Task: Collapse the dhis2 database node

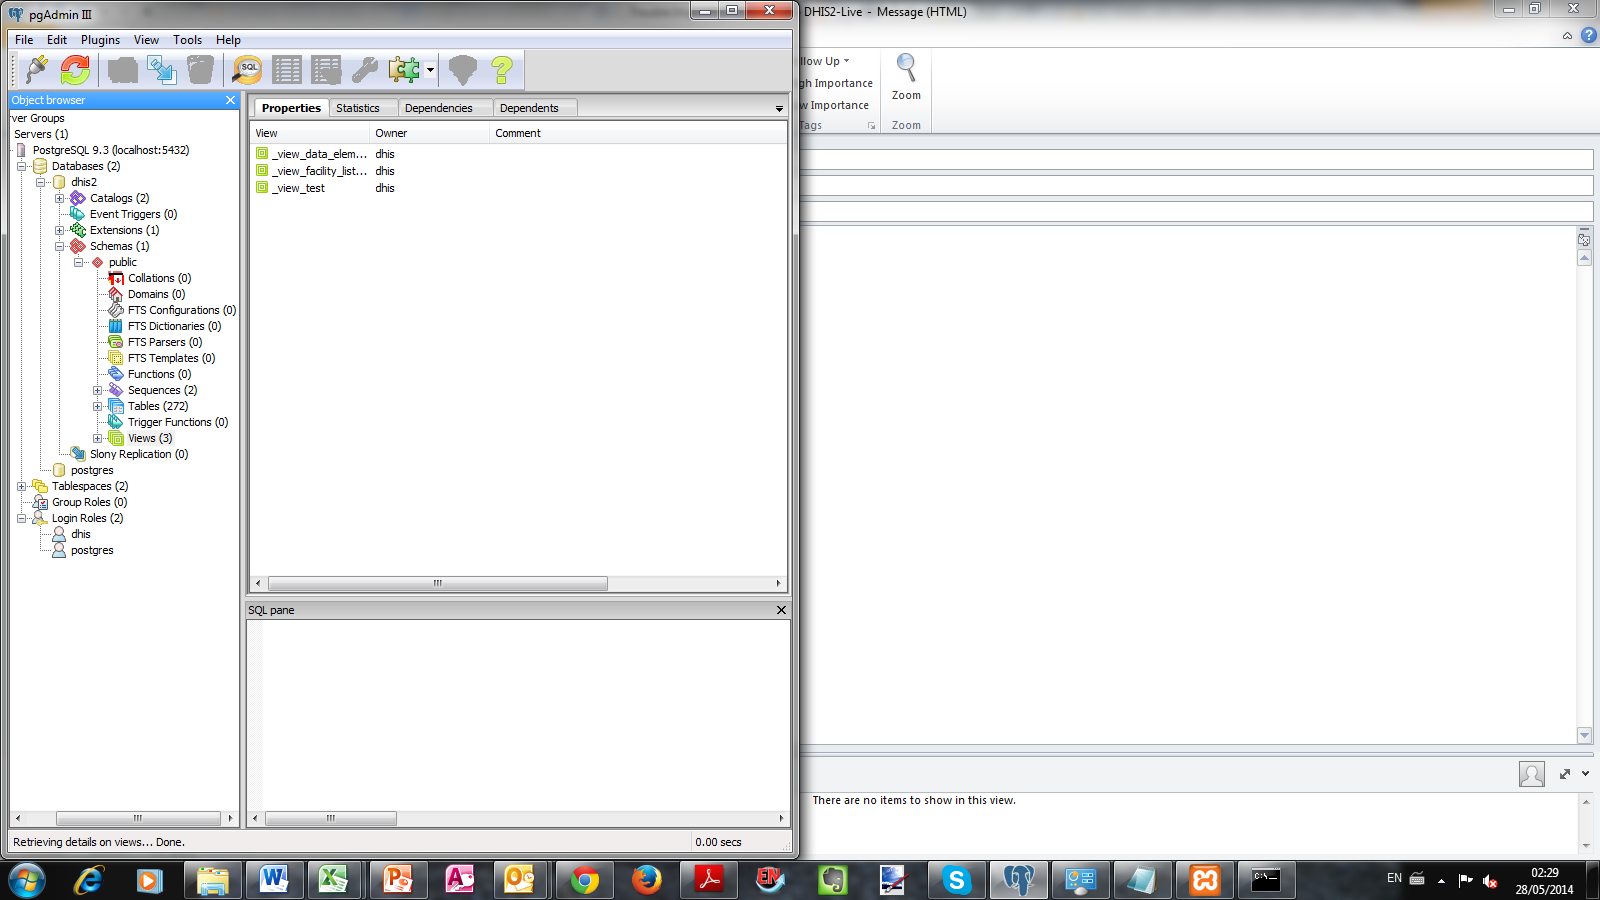Action: tap(40, 182)
